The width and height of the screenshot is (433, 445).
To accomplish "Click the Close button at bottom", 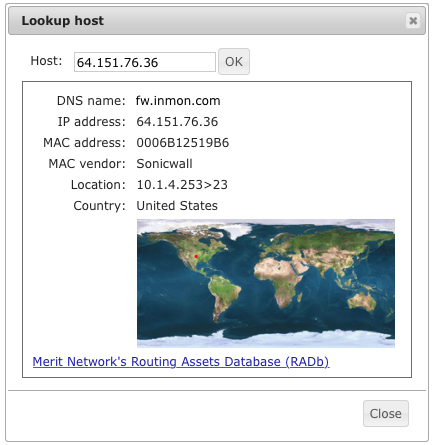I will [386, 414].
